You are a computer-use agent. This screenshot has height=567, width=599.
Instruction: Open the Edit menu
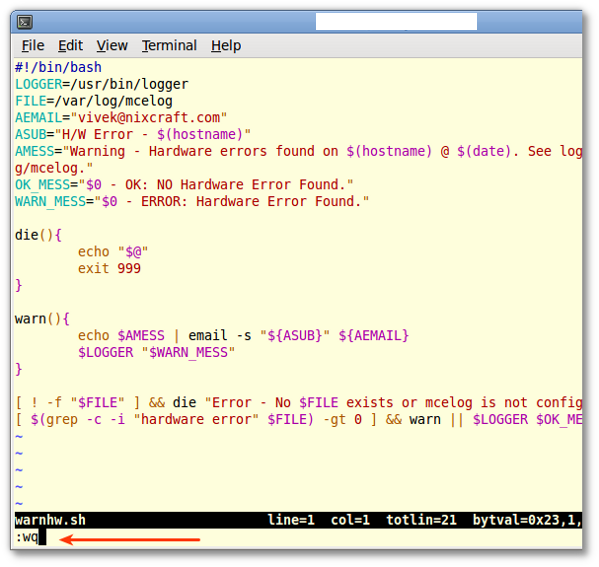tap(70, 46)
